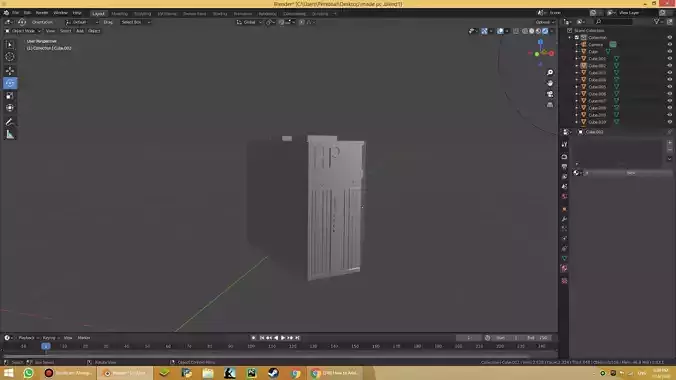676x380 pixels.
Task: Click the zoom magnifier icon in viewport
Action: tap(550, 72)
